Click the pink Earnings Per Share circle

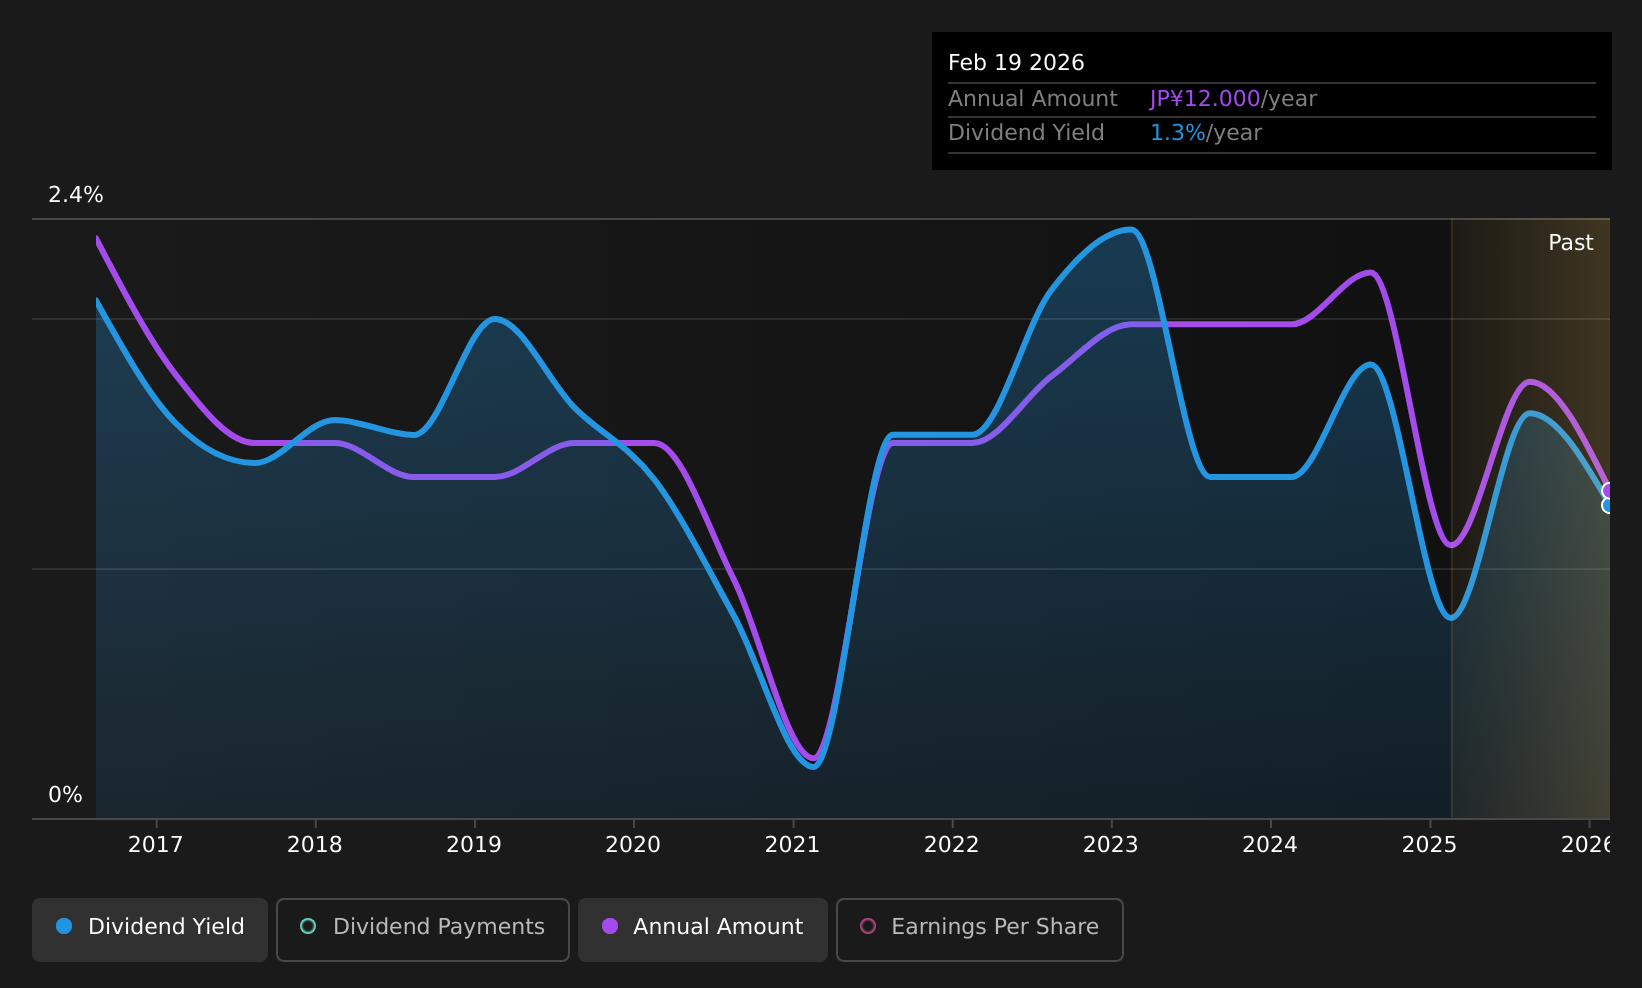(868, 926)
